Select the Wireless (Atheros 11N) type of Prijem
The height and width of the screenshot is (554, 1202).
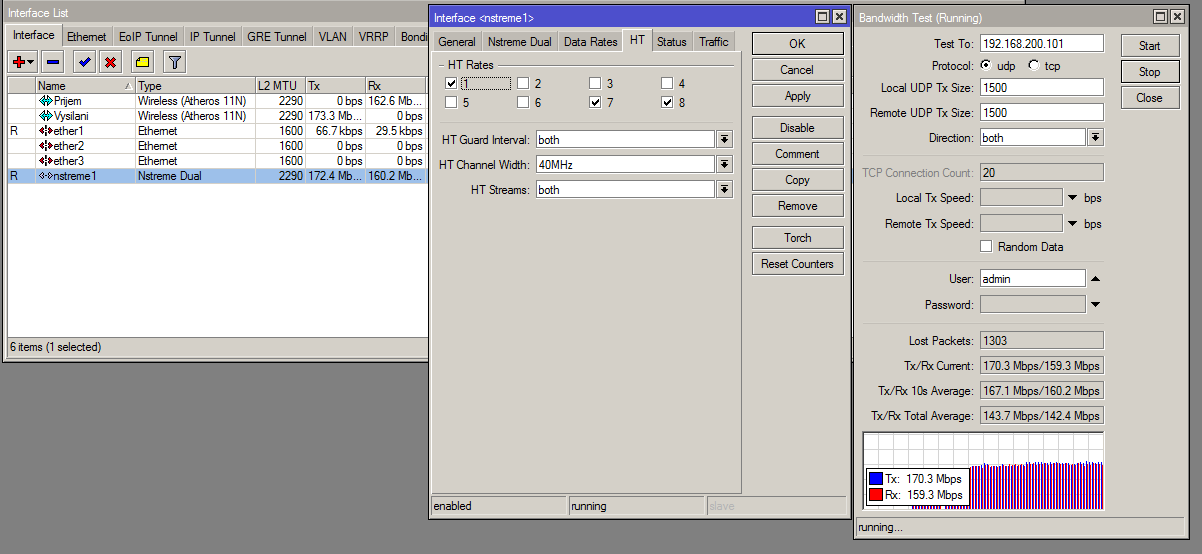click(191, 101)
